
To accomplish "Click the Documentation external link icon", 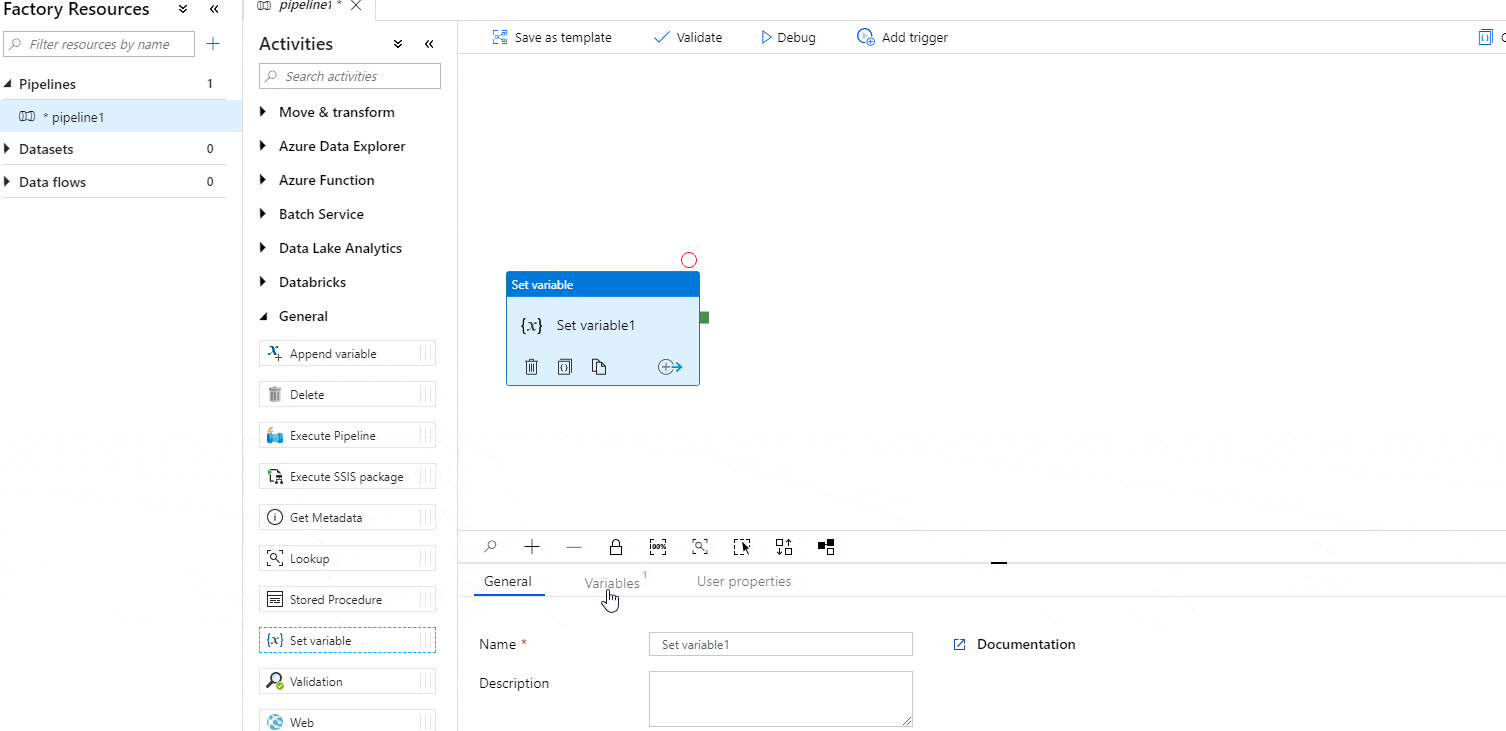I will click(959, 645).
